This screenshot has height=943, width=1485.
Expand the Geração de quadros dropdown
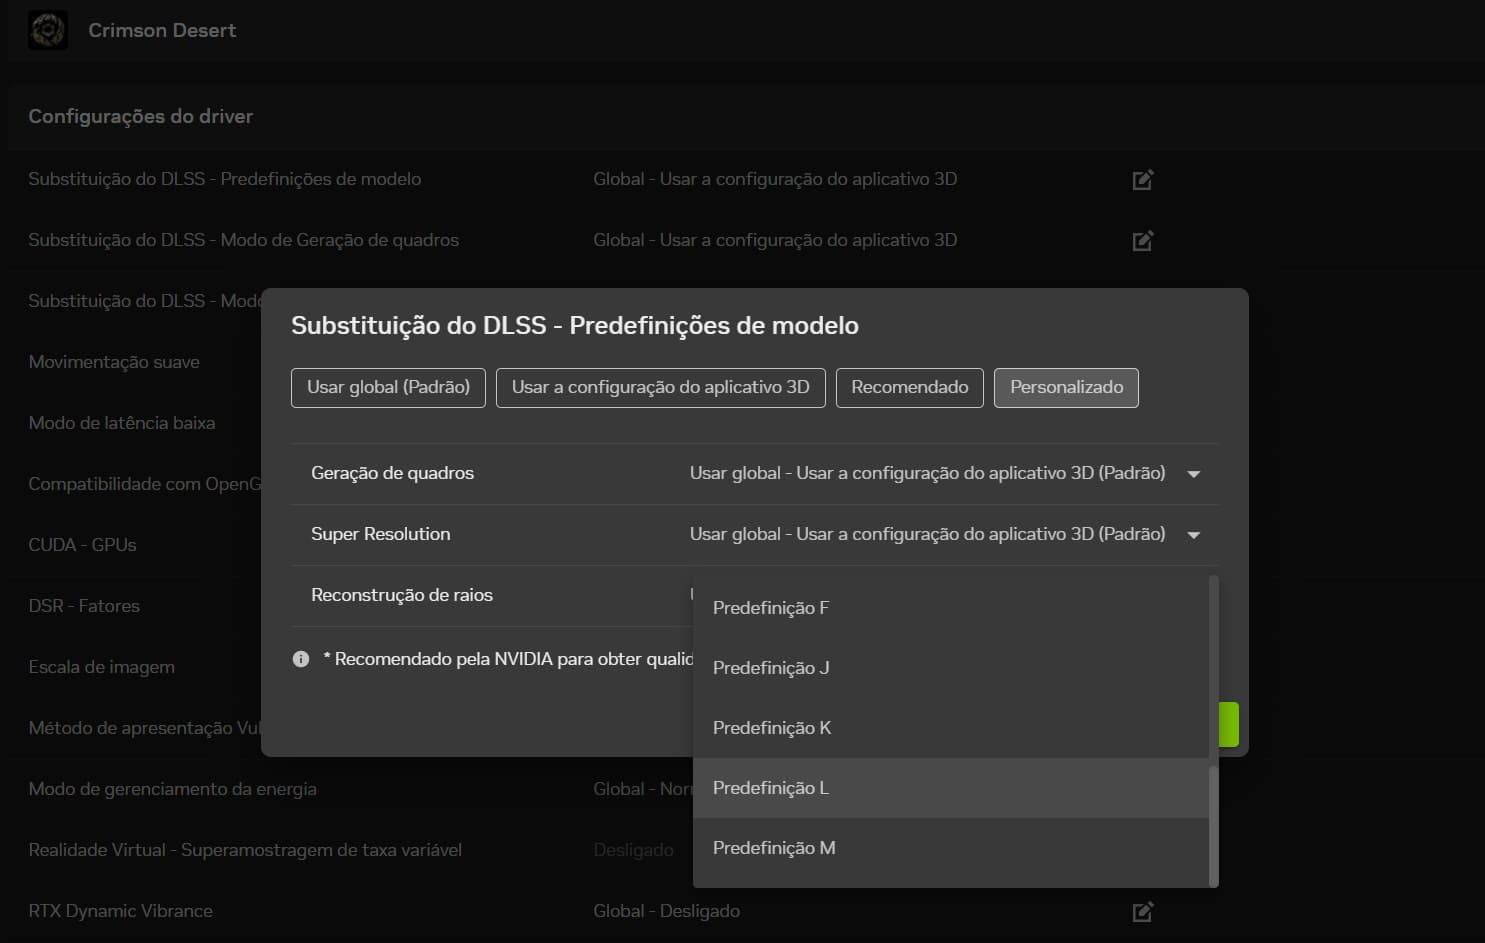(1193, 473)
